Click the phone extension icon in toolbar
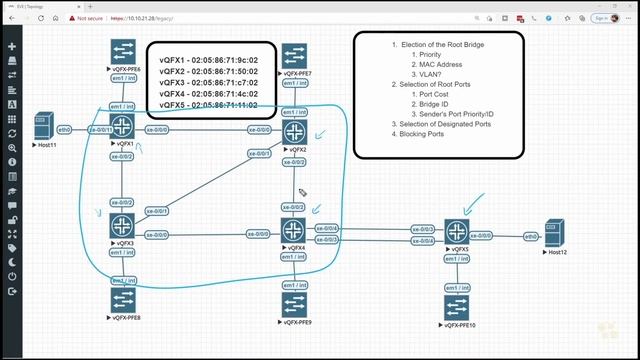This screenshot has width=640, height=360. point(534,18)
